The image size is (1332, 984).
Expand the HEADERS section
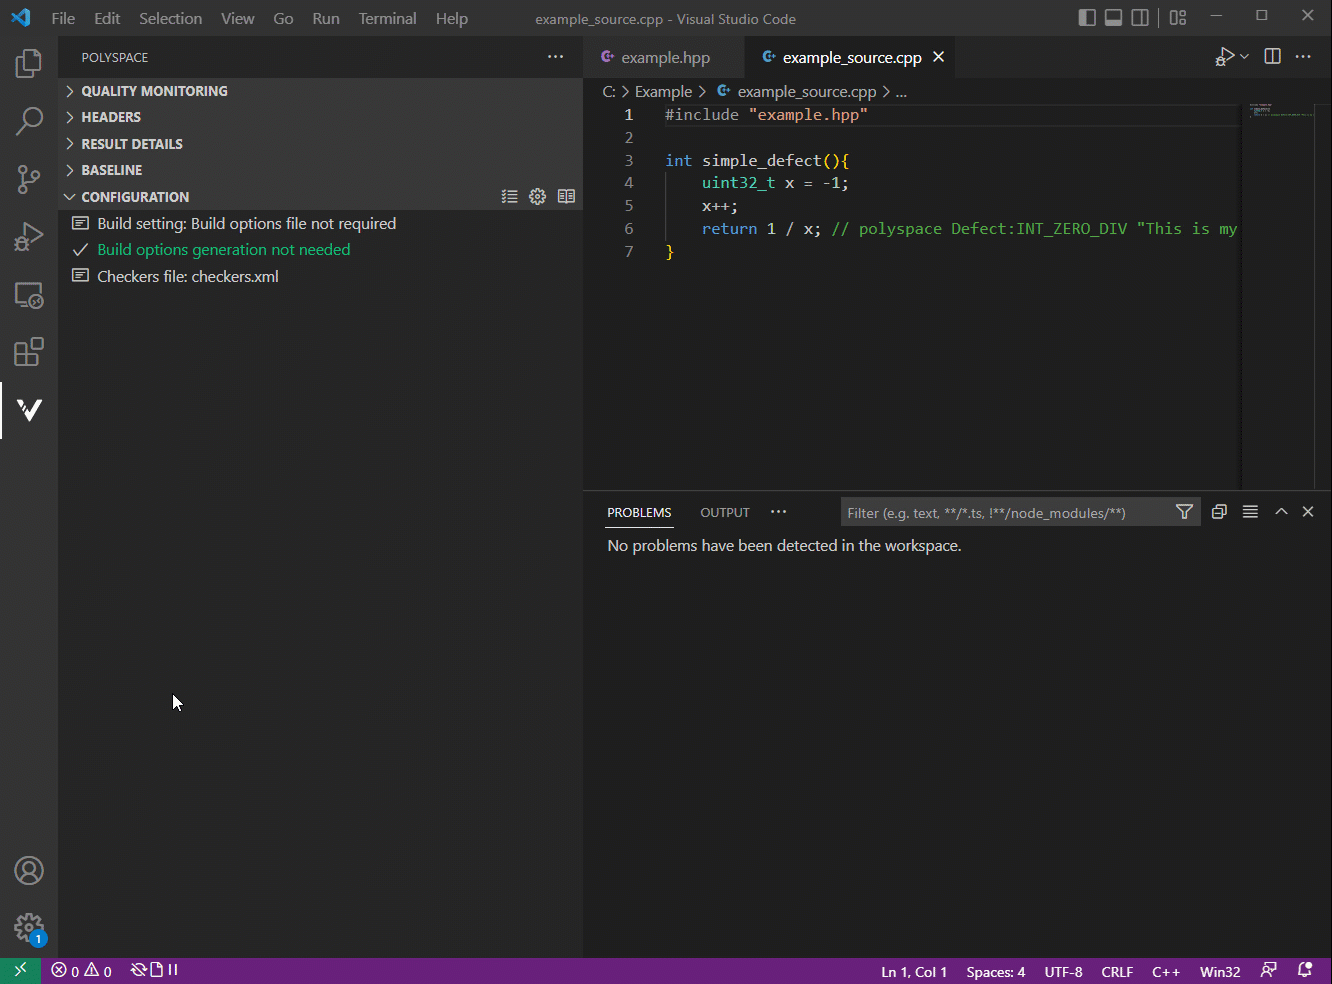pos(112,117)
